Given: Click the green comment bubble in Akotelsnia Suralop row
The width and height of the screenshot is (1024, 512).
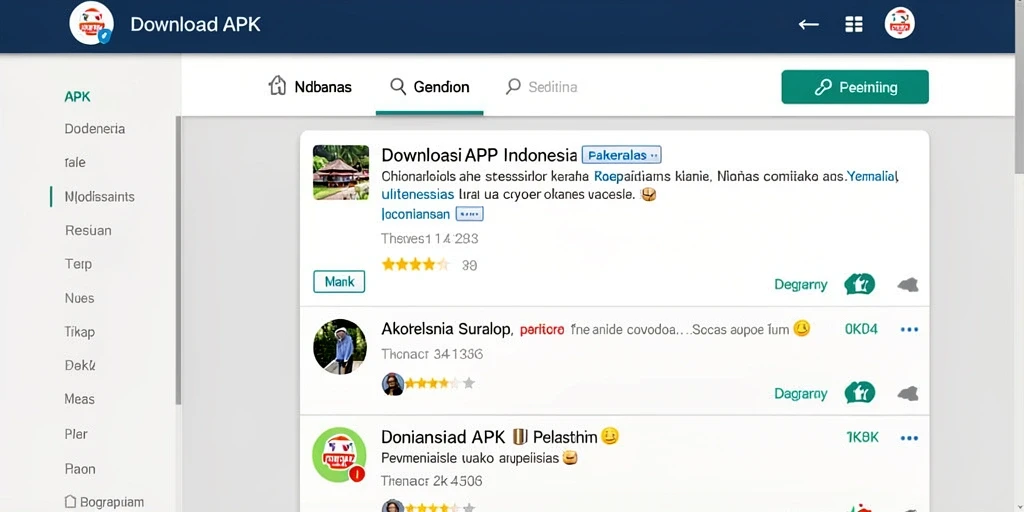Looking at the screenshot, I should pos(859,393).
